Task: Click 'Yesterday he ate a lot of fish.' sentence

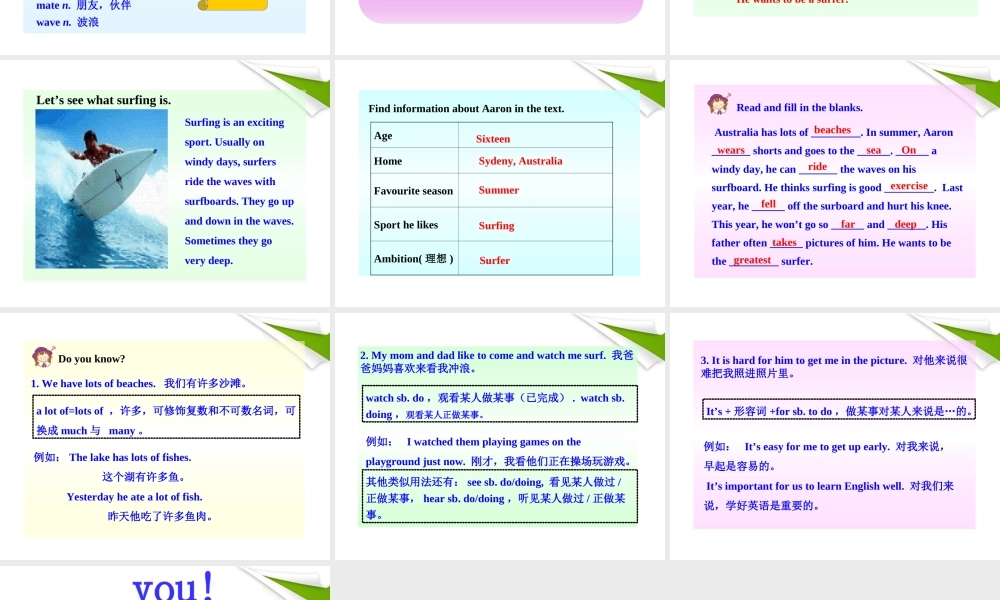Action: [x=135, y=497]
